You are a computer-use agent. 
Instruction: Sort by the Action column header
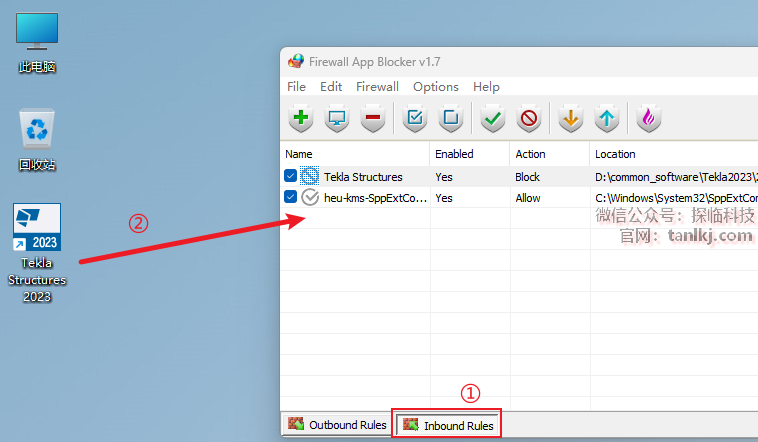[550, 154]
